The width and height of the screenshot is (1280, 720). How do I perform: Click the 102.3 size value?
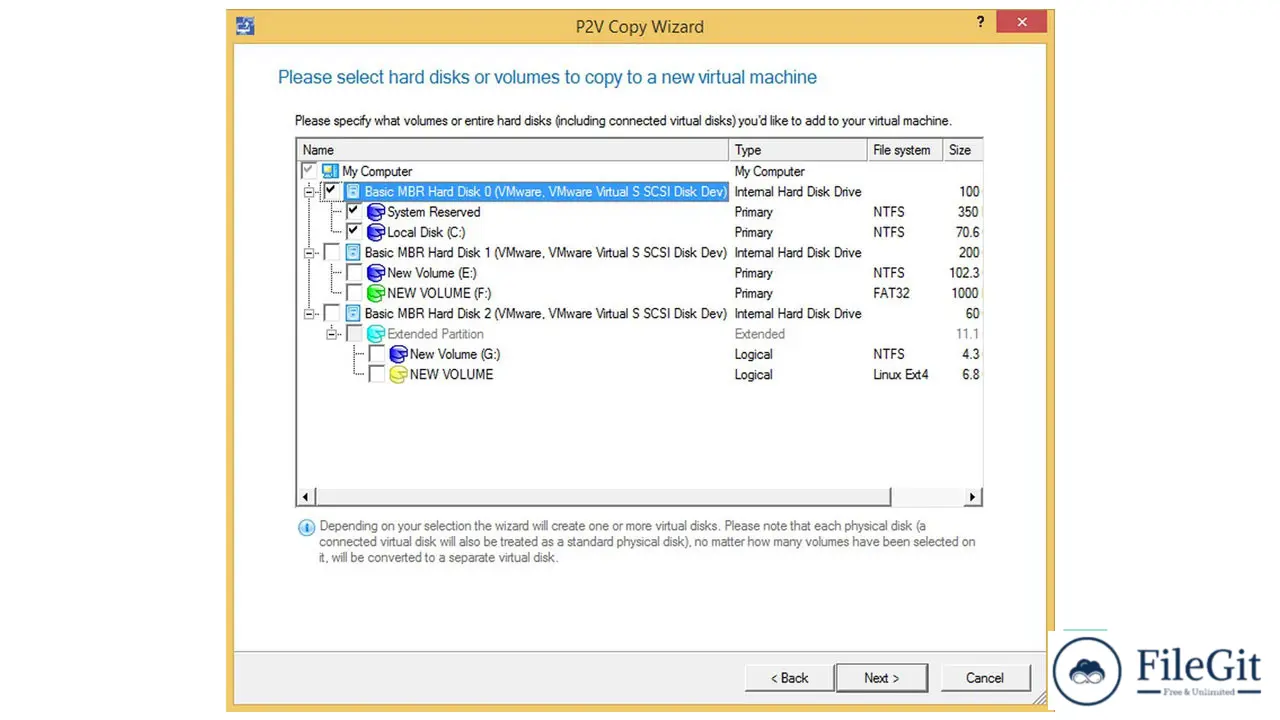pos(964,273)
